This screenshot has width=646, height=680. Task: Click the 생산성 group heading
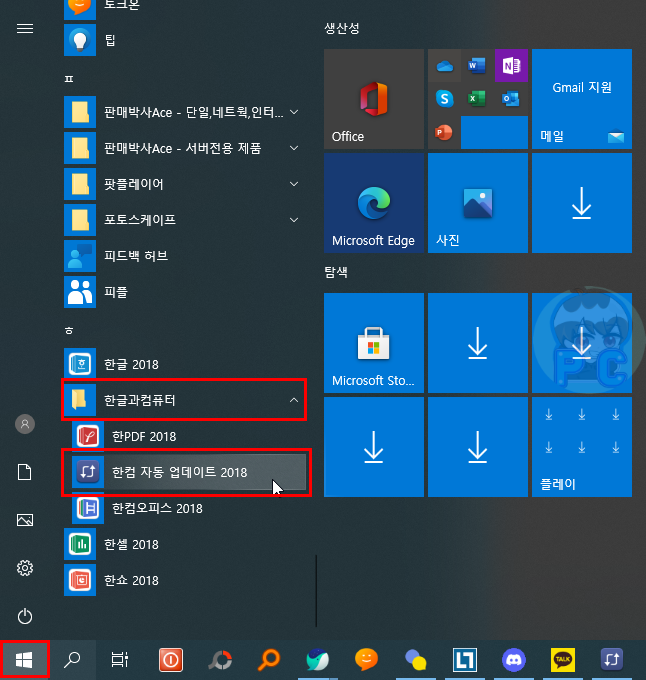click(x=342, y=29)
